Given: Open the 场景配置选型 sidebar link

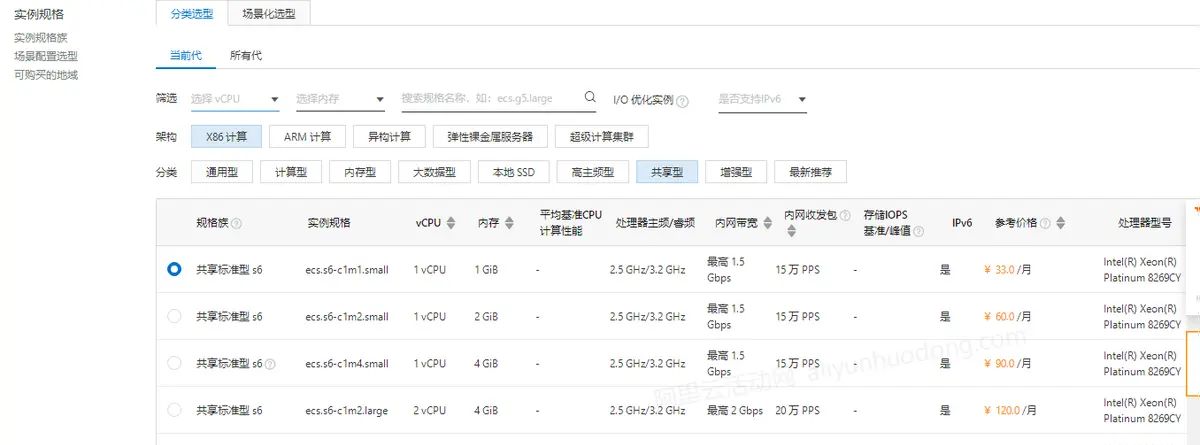Looking at the screenshot, I should [46, 56].
